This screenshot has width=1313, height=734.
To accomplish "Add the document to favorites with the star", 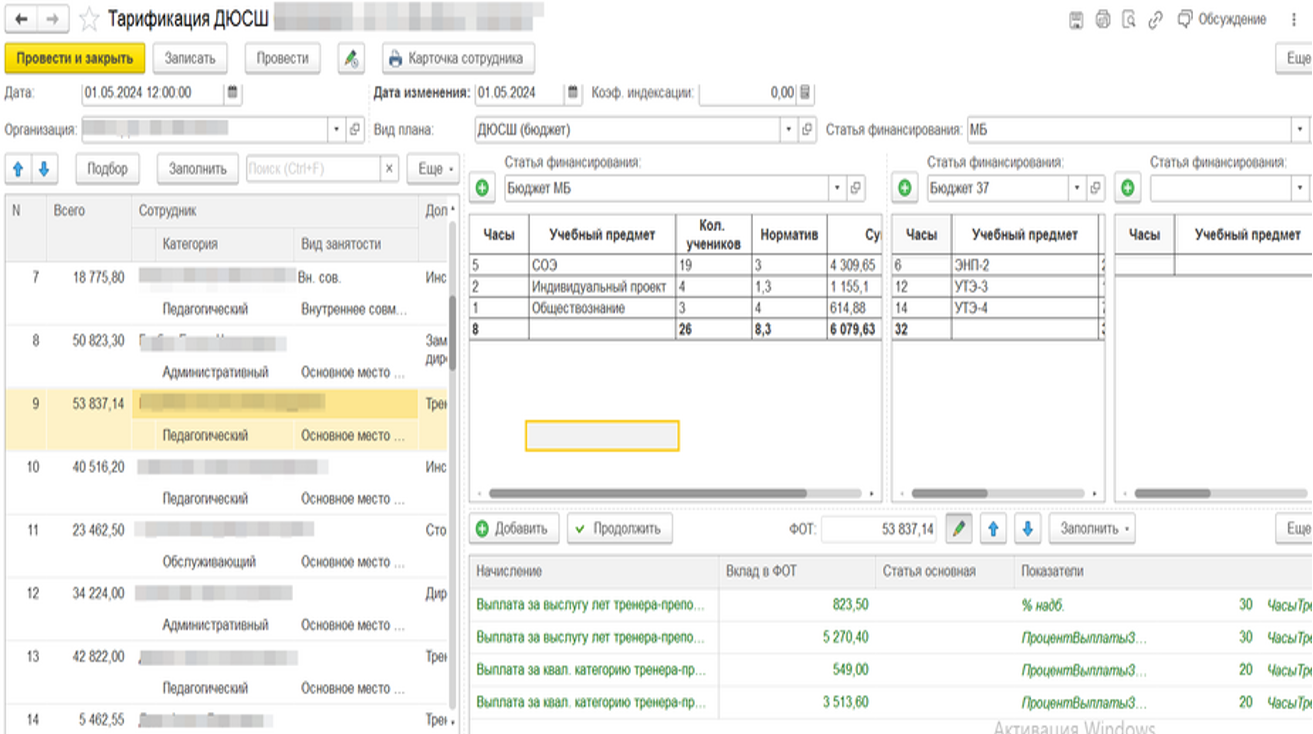I will pos(89,19).
